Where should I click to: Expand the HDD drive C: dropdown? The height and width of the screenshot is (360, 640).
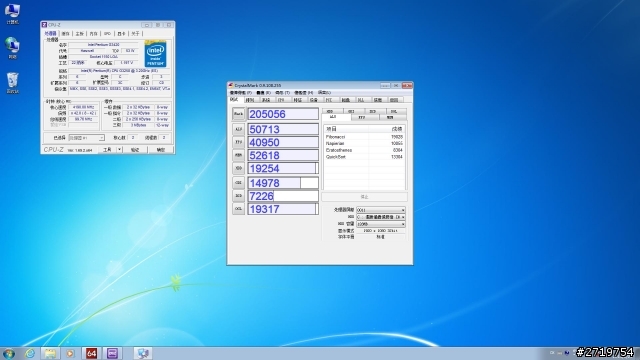click(x=380, y=217)
